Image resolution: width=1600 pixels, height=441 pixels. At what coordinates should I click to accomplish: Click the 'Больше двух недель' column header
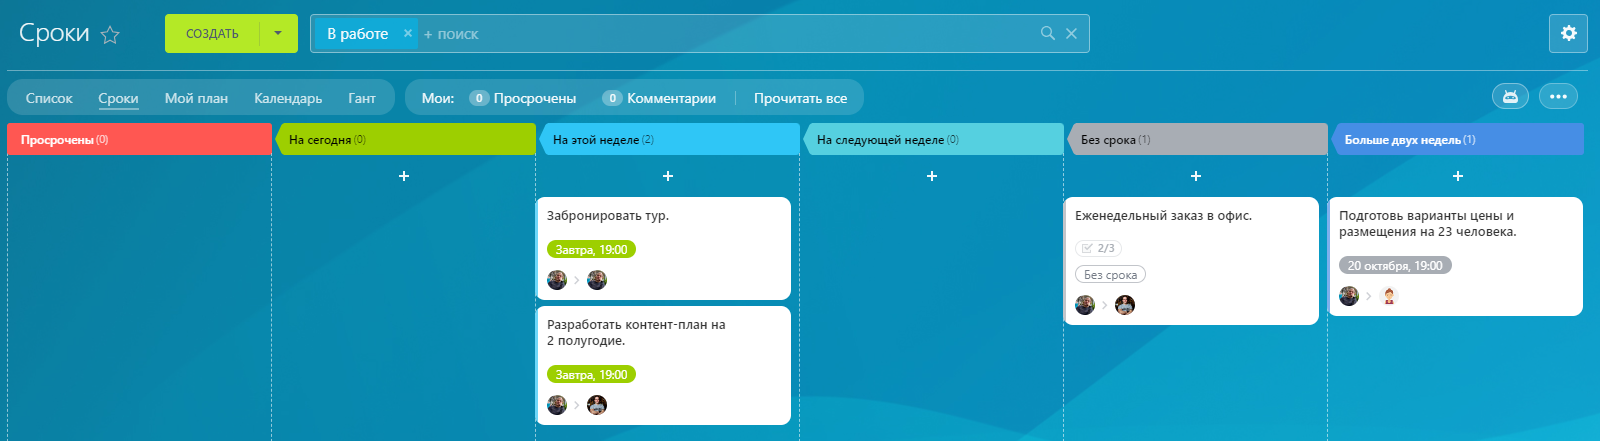pyautogui.click(x=1457, y=139)
